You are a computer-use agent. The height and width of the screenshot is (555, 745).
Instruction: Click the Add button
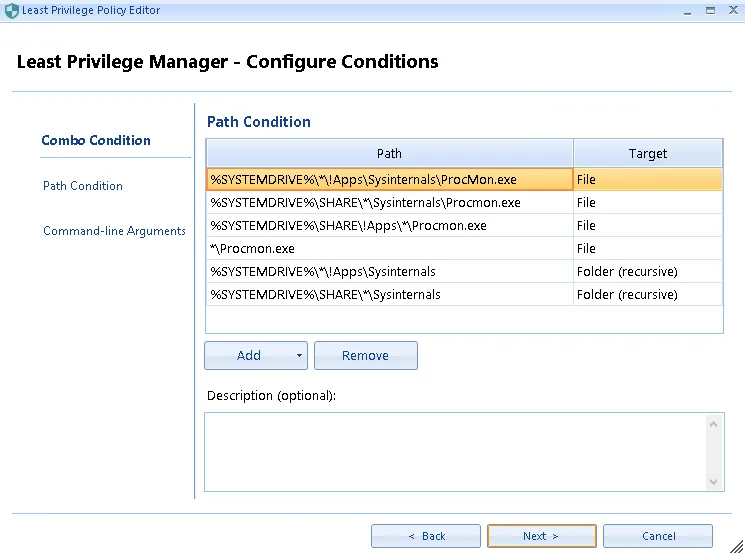pyautogui.click(x=249, y=356)
